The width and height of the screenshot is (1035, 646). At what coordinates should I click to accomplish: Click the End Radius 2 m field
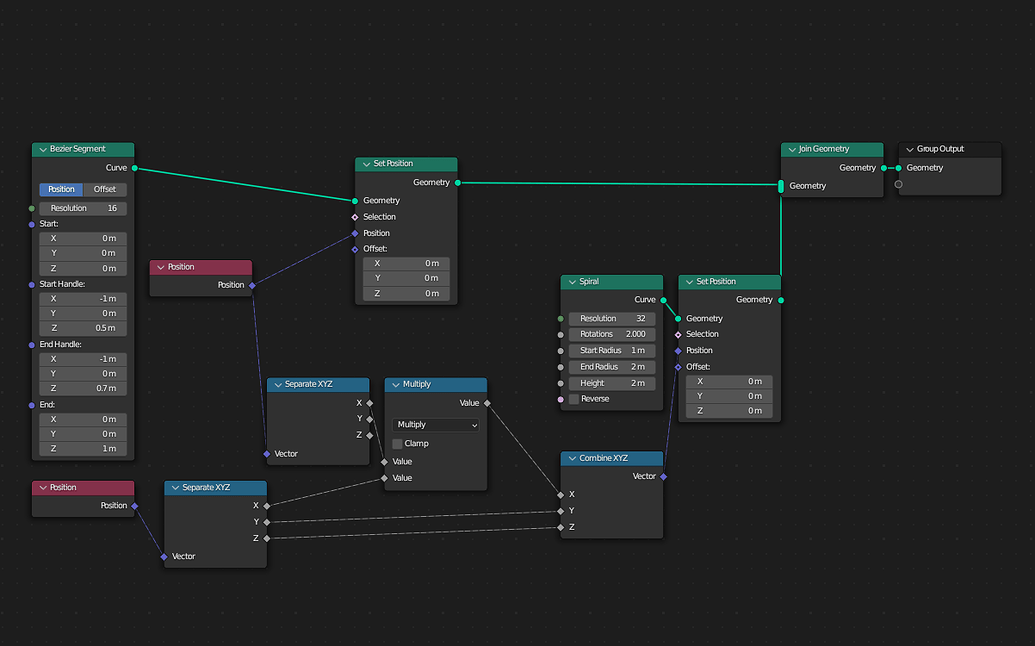[x=612, y=367]
